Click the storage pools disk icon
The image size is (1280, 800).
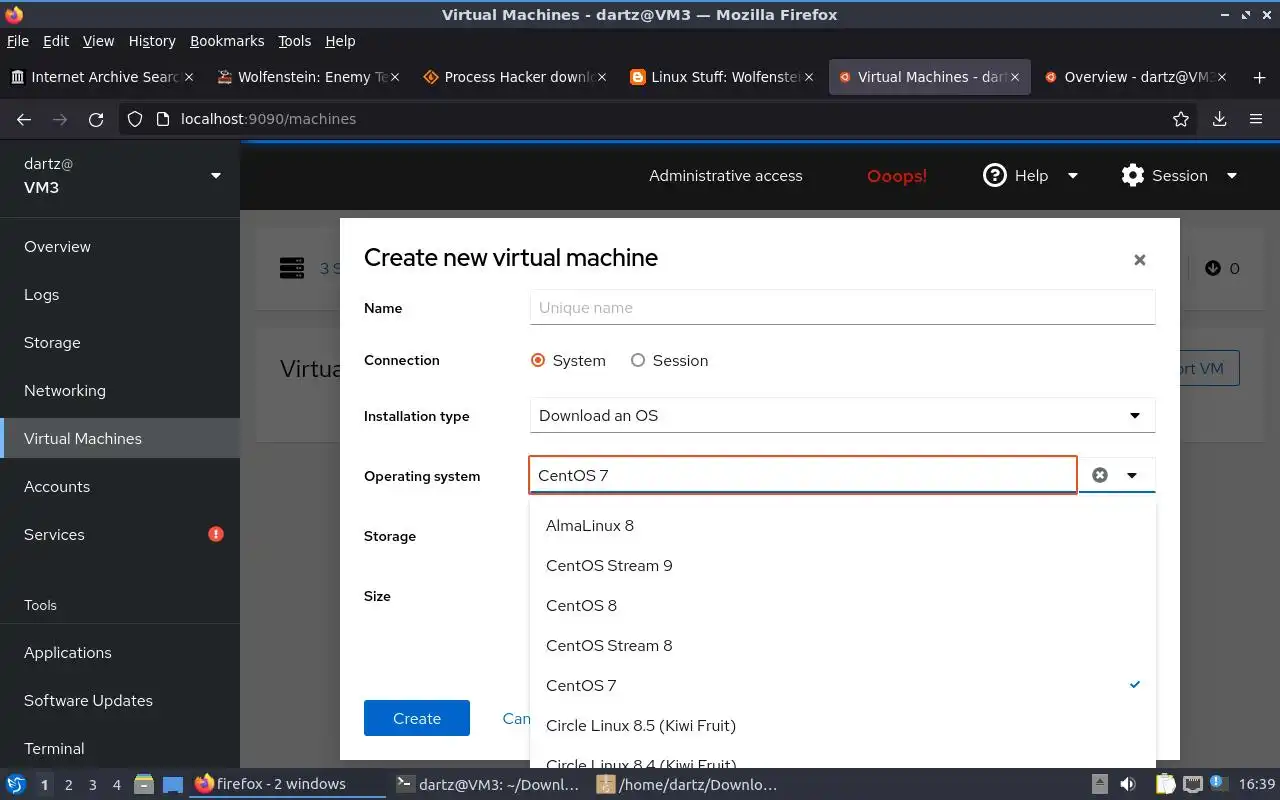(292, 268)
